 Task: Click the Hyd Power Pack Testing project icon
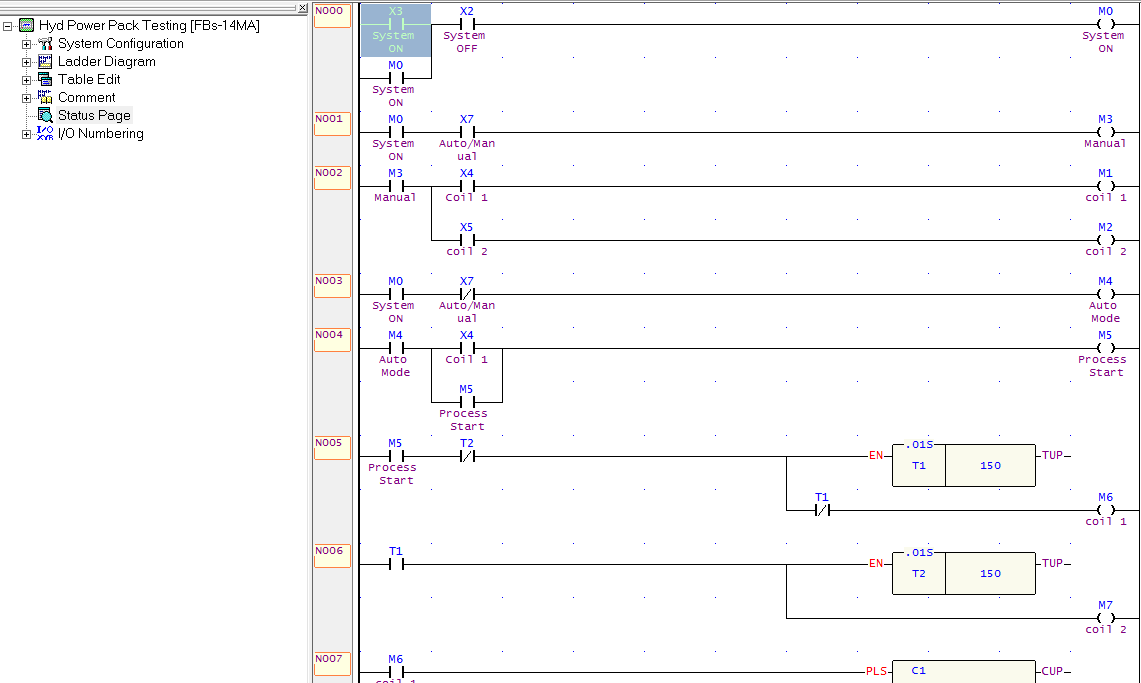coord(25,25)
